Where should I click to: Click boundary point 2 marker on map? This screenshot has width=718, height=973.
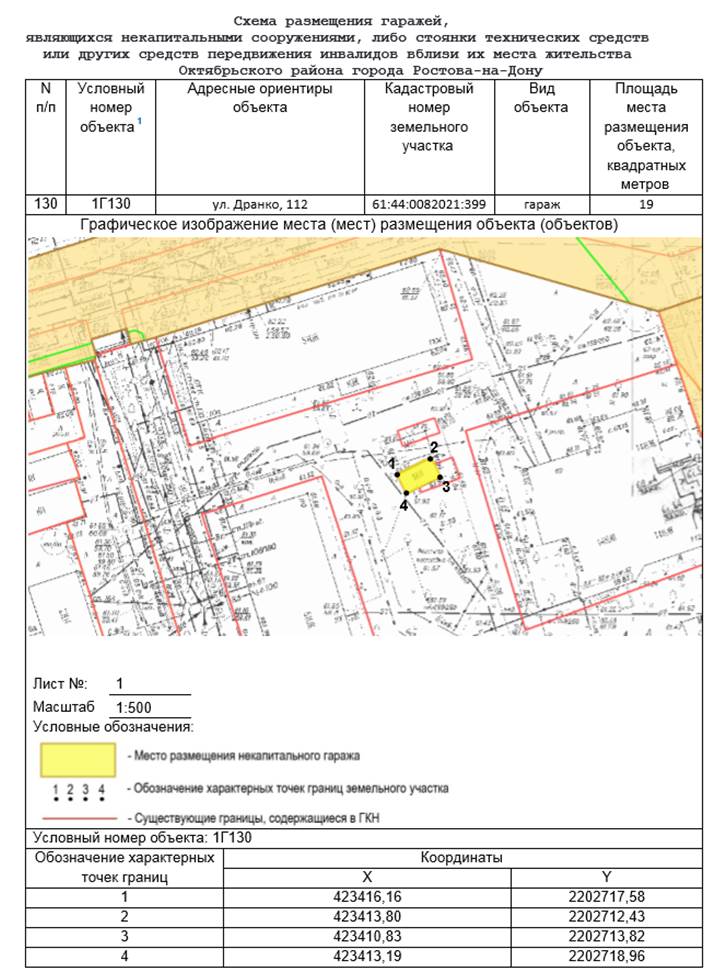(x=431, y=459)
